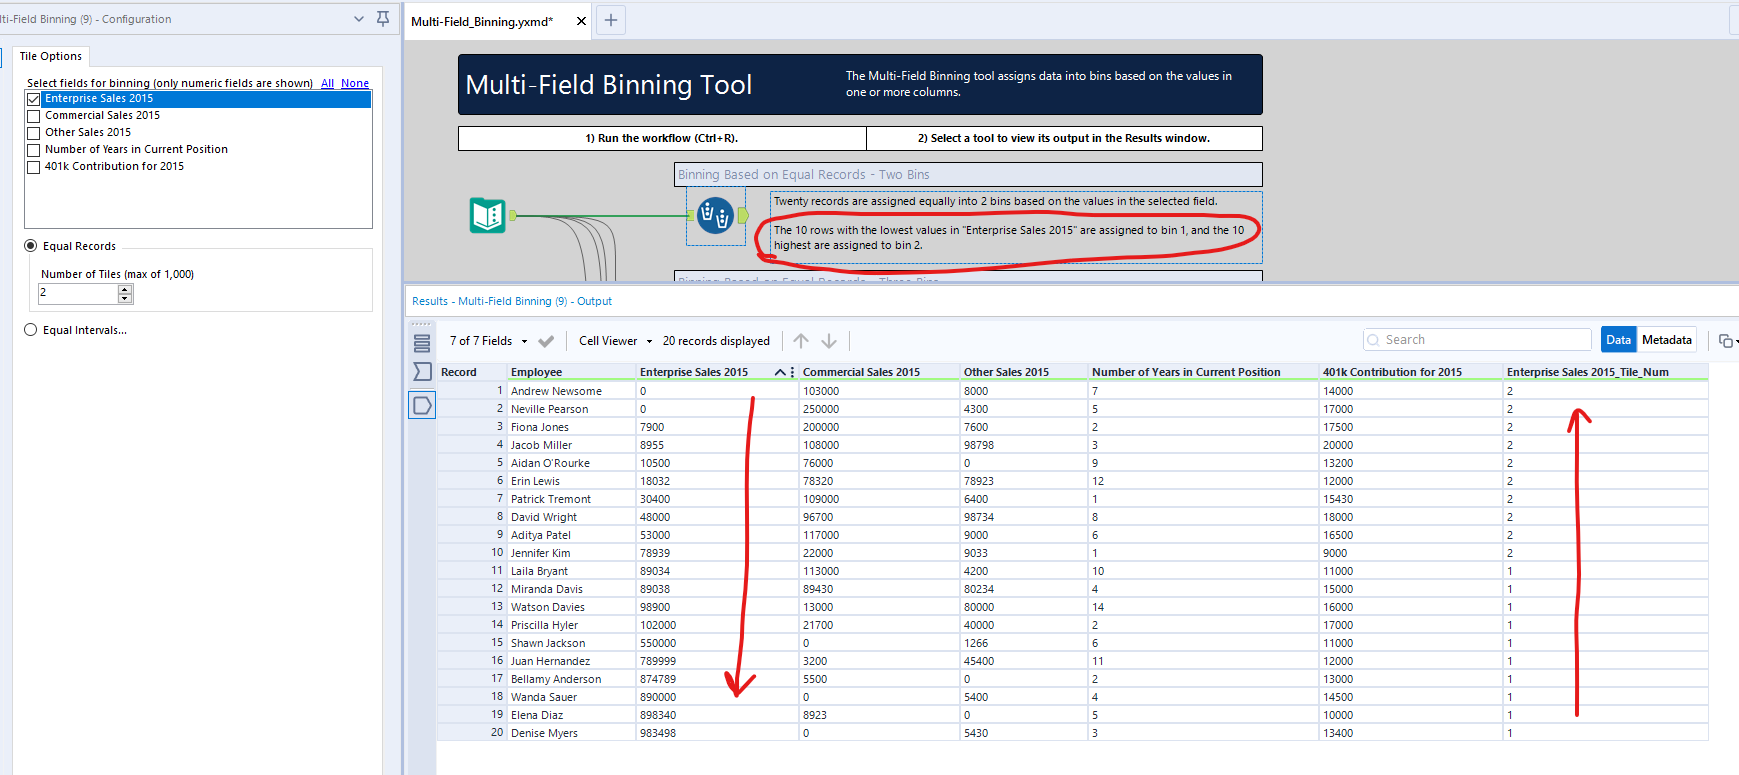The width and height of the screenshot is (1739, 775).
Task: Increase Number of Tiles with up spinner
Action: point(125,289)
